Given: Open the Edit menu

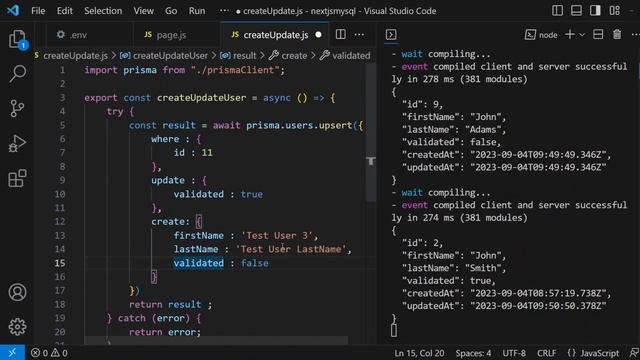Looking at the screenshot, I should coord(64,11).
